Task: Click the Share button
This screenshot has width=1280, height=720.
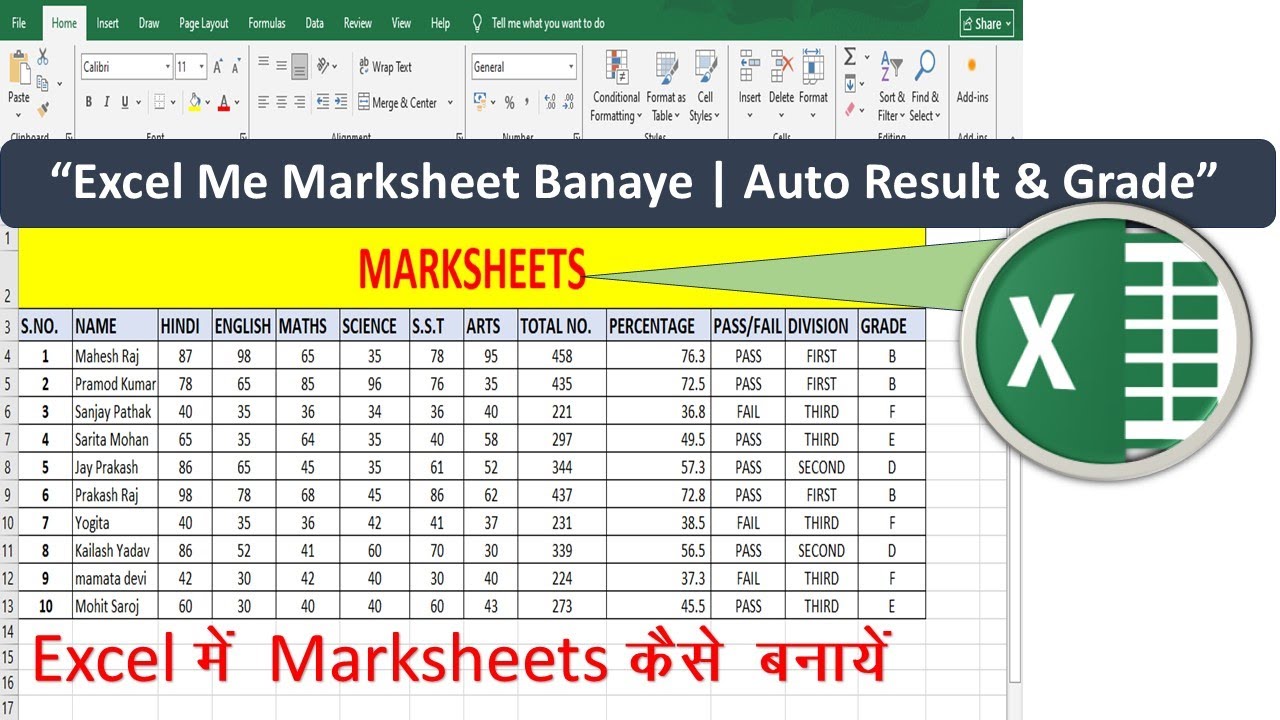Action: tap(986, 24)
